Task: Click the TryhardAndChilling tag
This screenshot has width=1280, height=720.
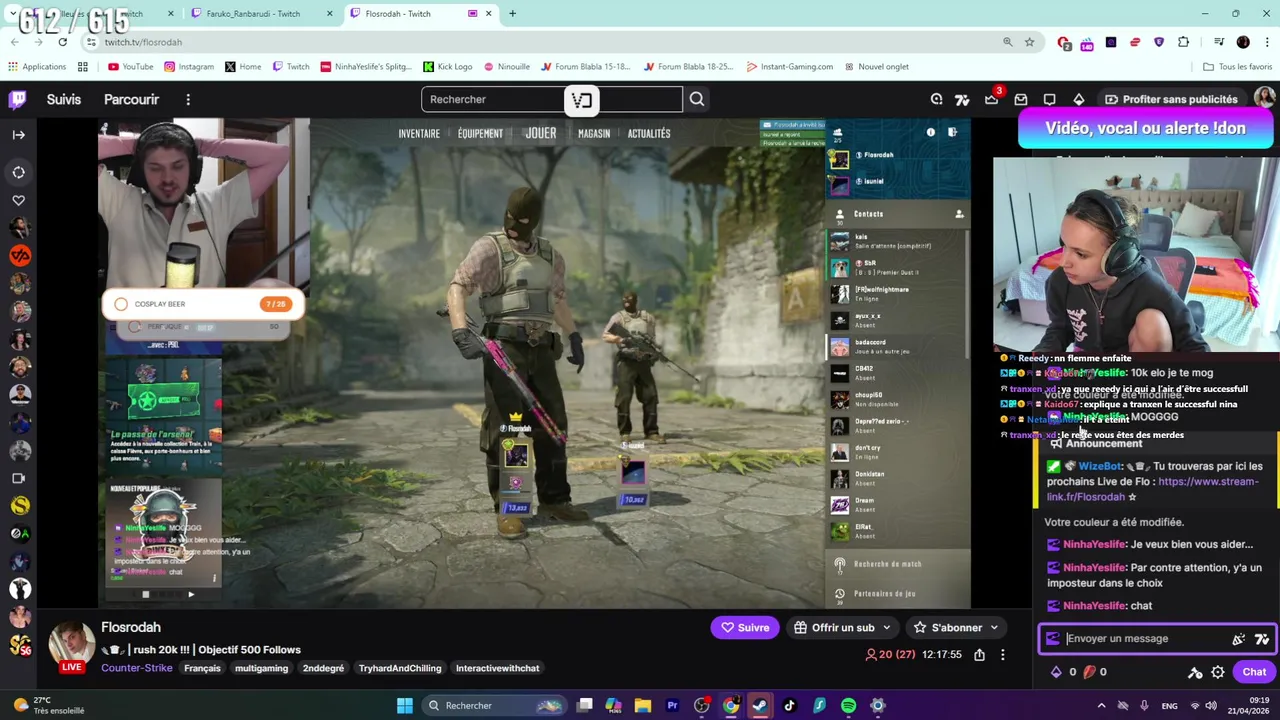Action: tap(400, 668)
